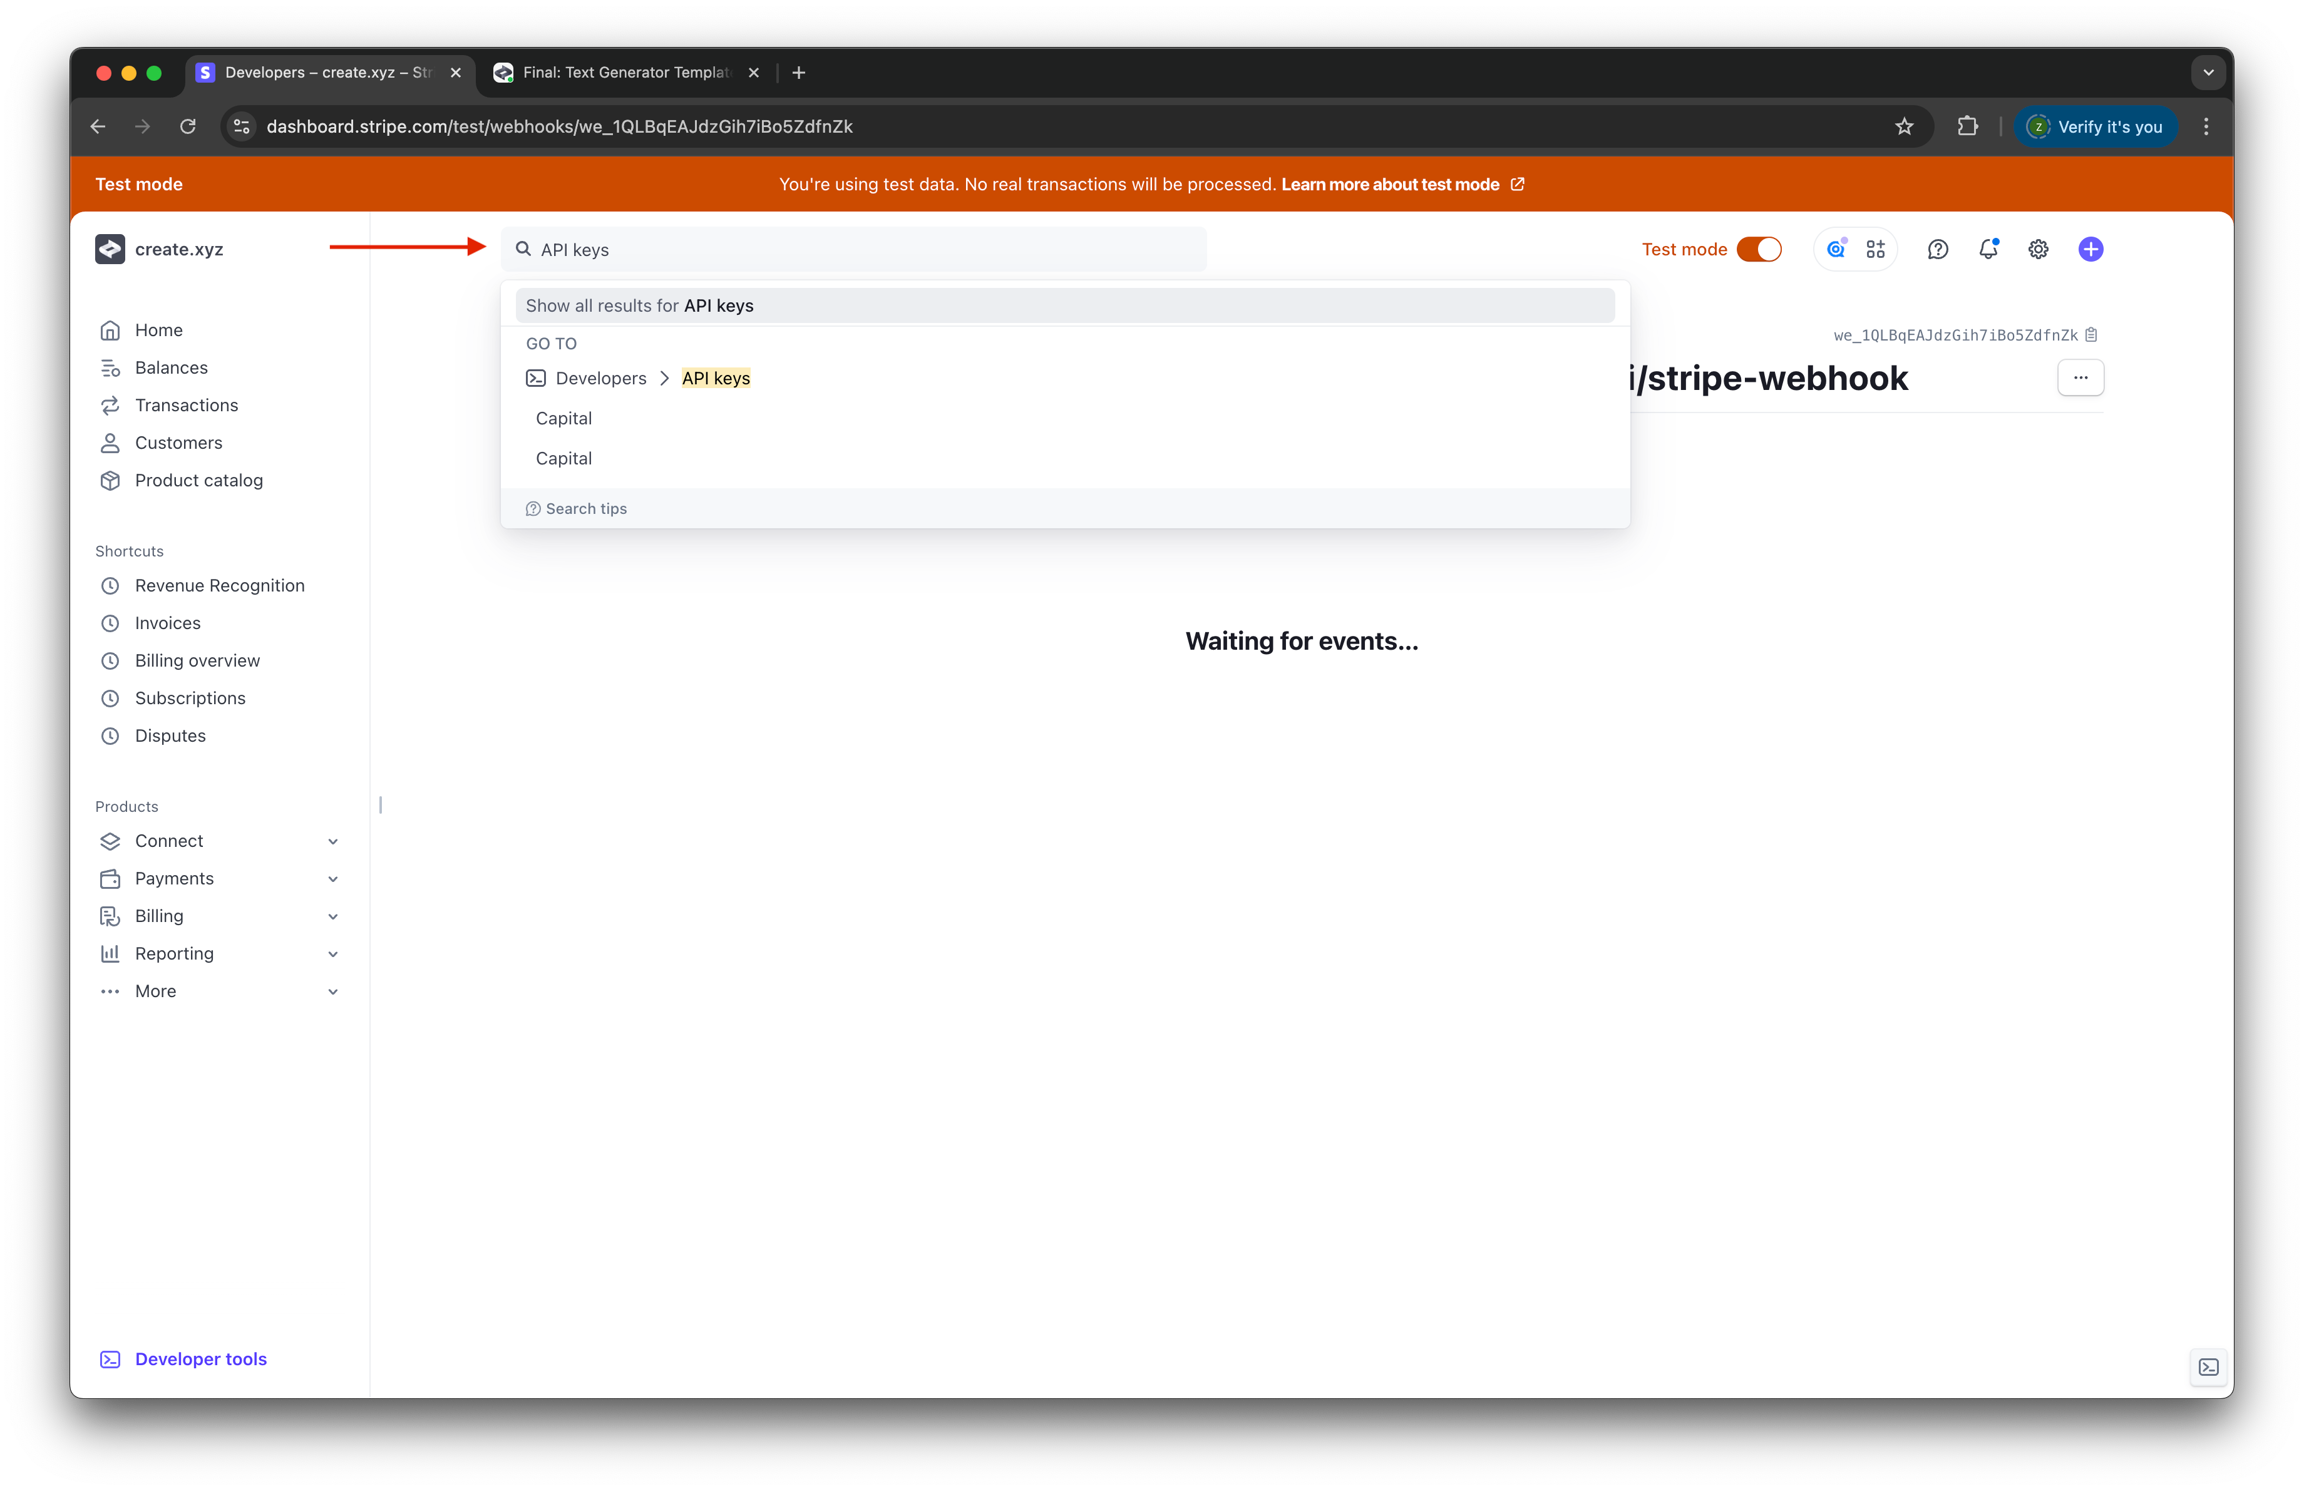Open the notifications bell icon
Image resolution: width=2304 pixels, height=1491 pixels.
[1988, 250]
